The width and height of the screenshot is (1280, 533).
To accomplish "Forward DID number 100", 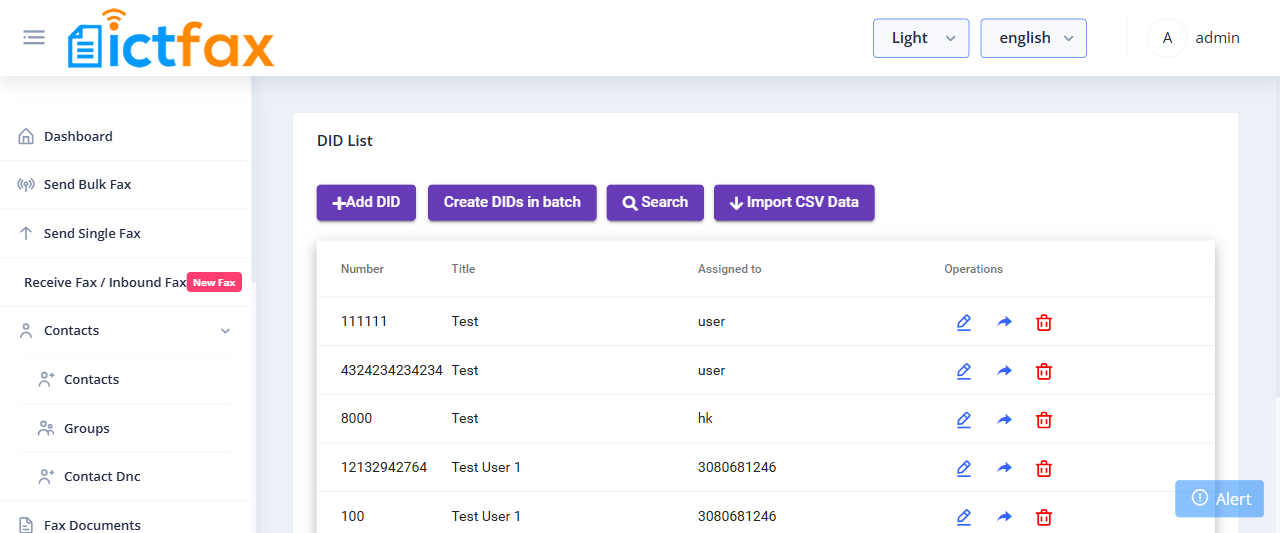I will tap(1004, 517).
